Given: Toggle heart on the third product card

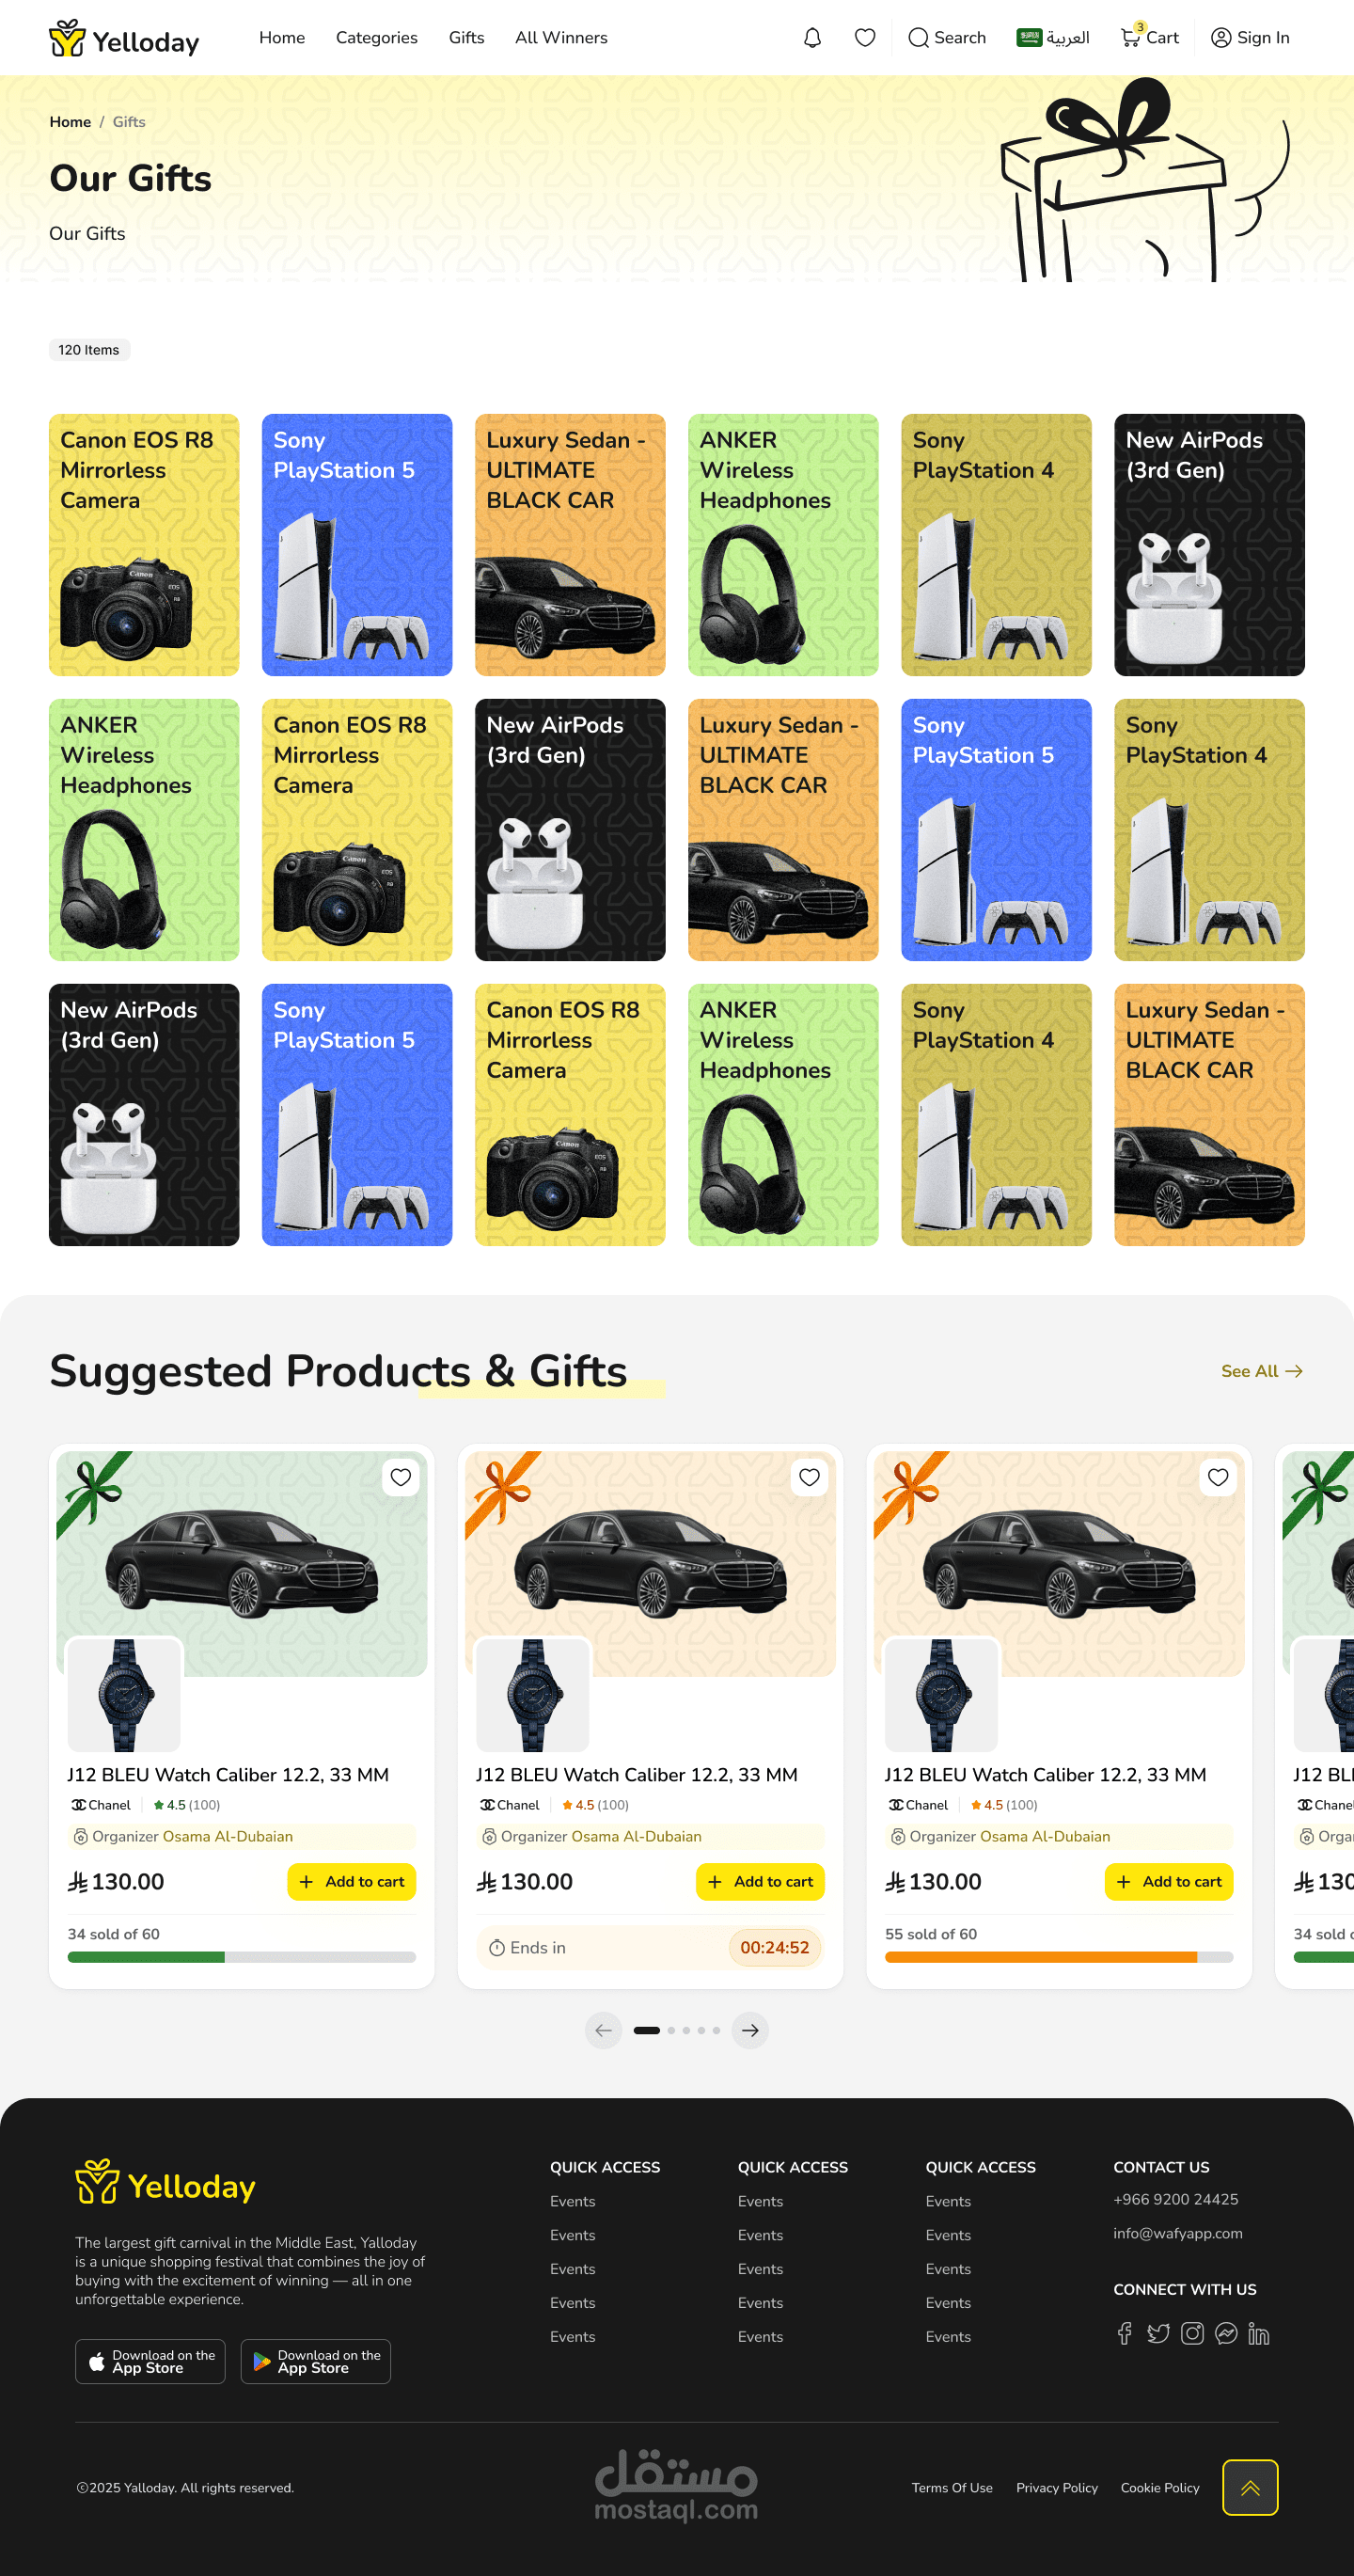Looking at the screenshot, I should (x=1218, y=1477).
